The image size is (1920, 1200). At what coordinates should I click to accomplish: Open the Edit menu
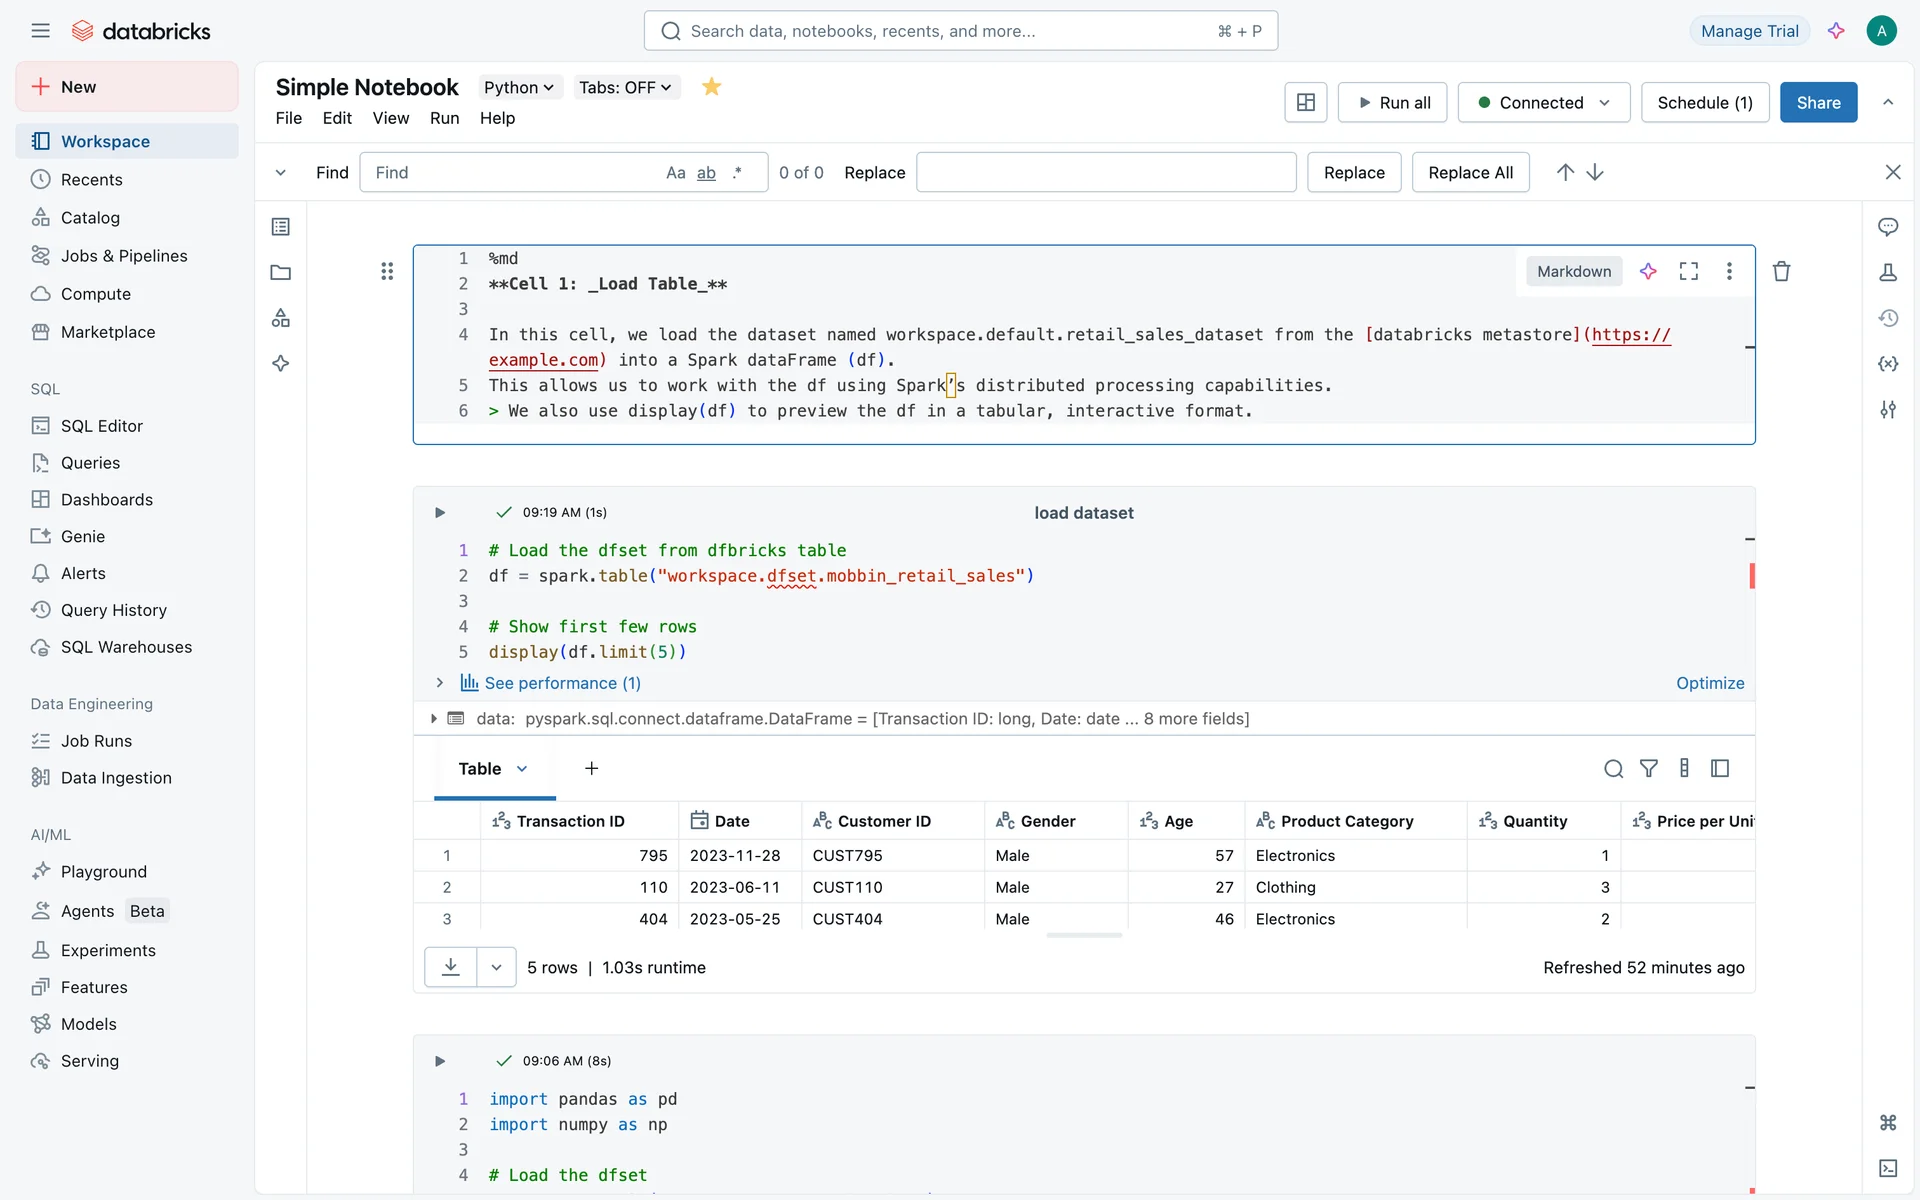point(337,118)
